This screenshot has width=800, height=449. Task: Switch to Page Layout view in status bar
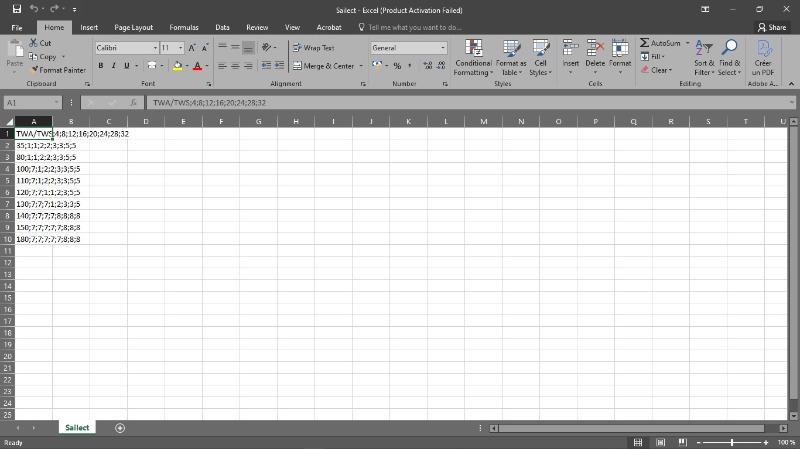coord(660,442)
